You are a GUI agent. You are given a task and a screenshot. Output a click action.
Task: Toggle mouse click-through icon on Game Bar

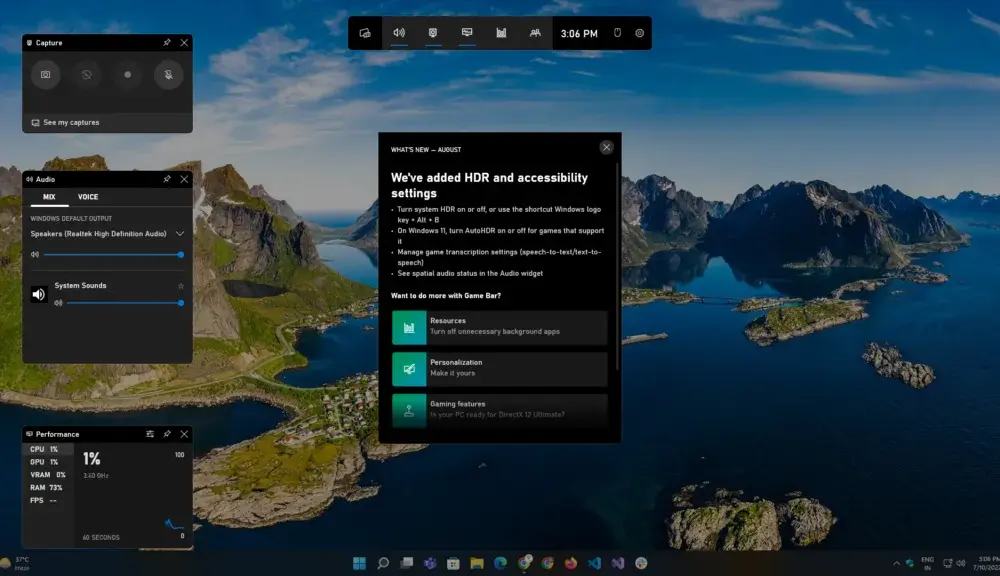(x=617, y=33)
